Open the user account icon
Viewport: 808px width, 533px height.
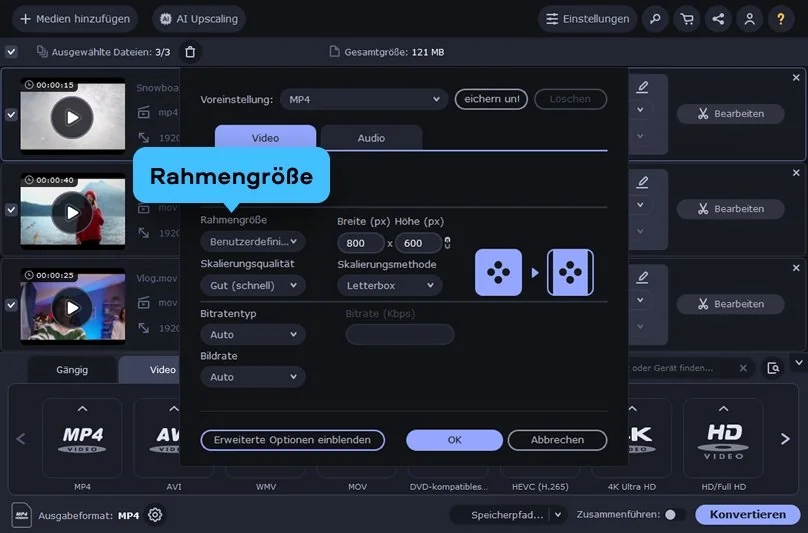(749, 19)
